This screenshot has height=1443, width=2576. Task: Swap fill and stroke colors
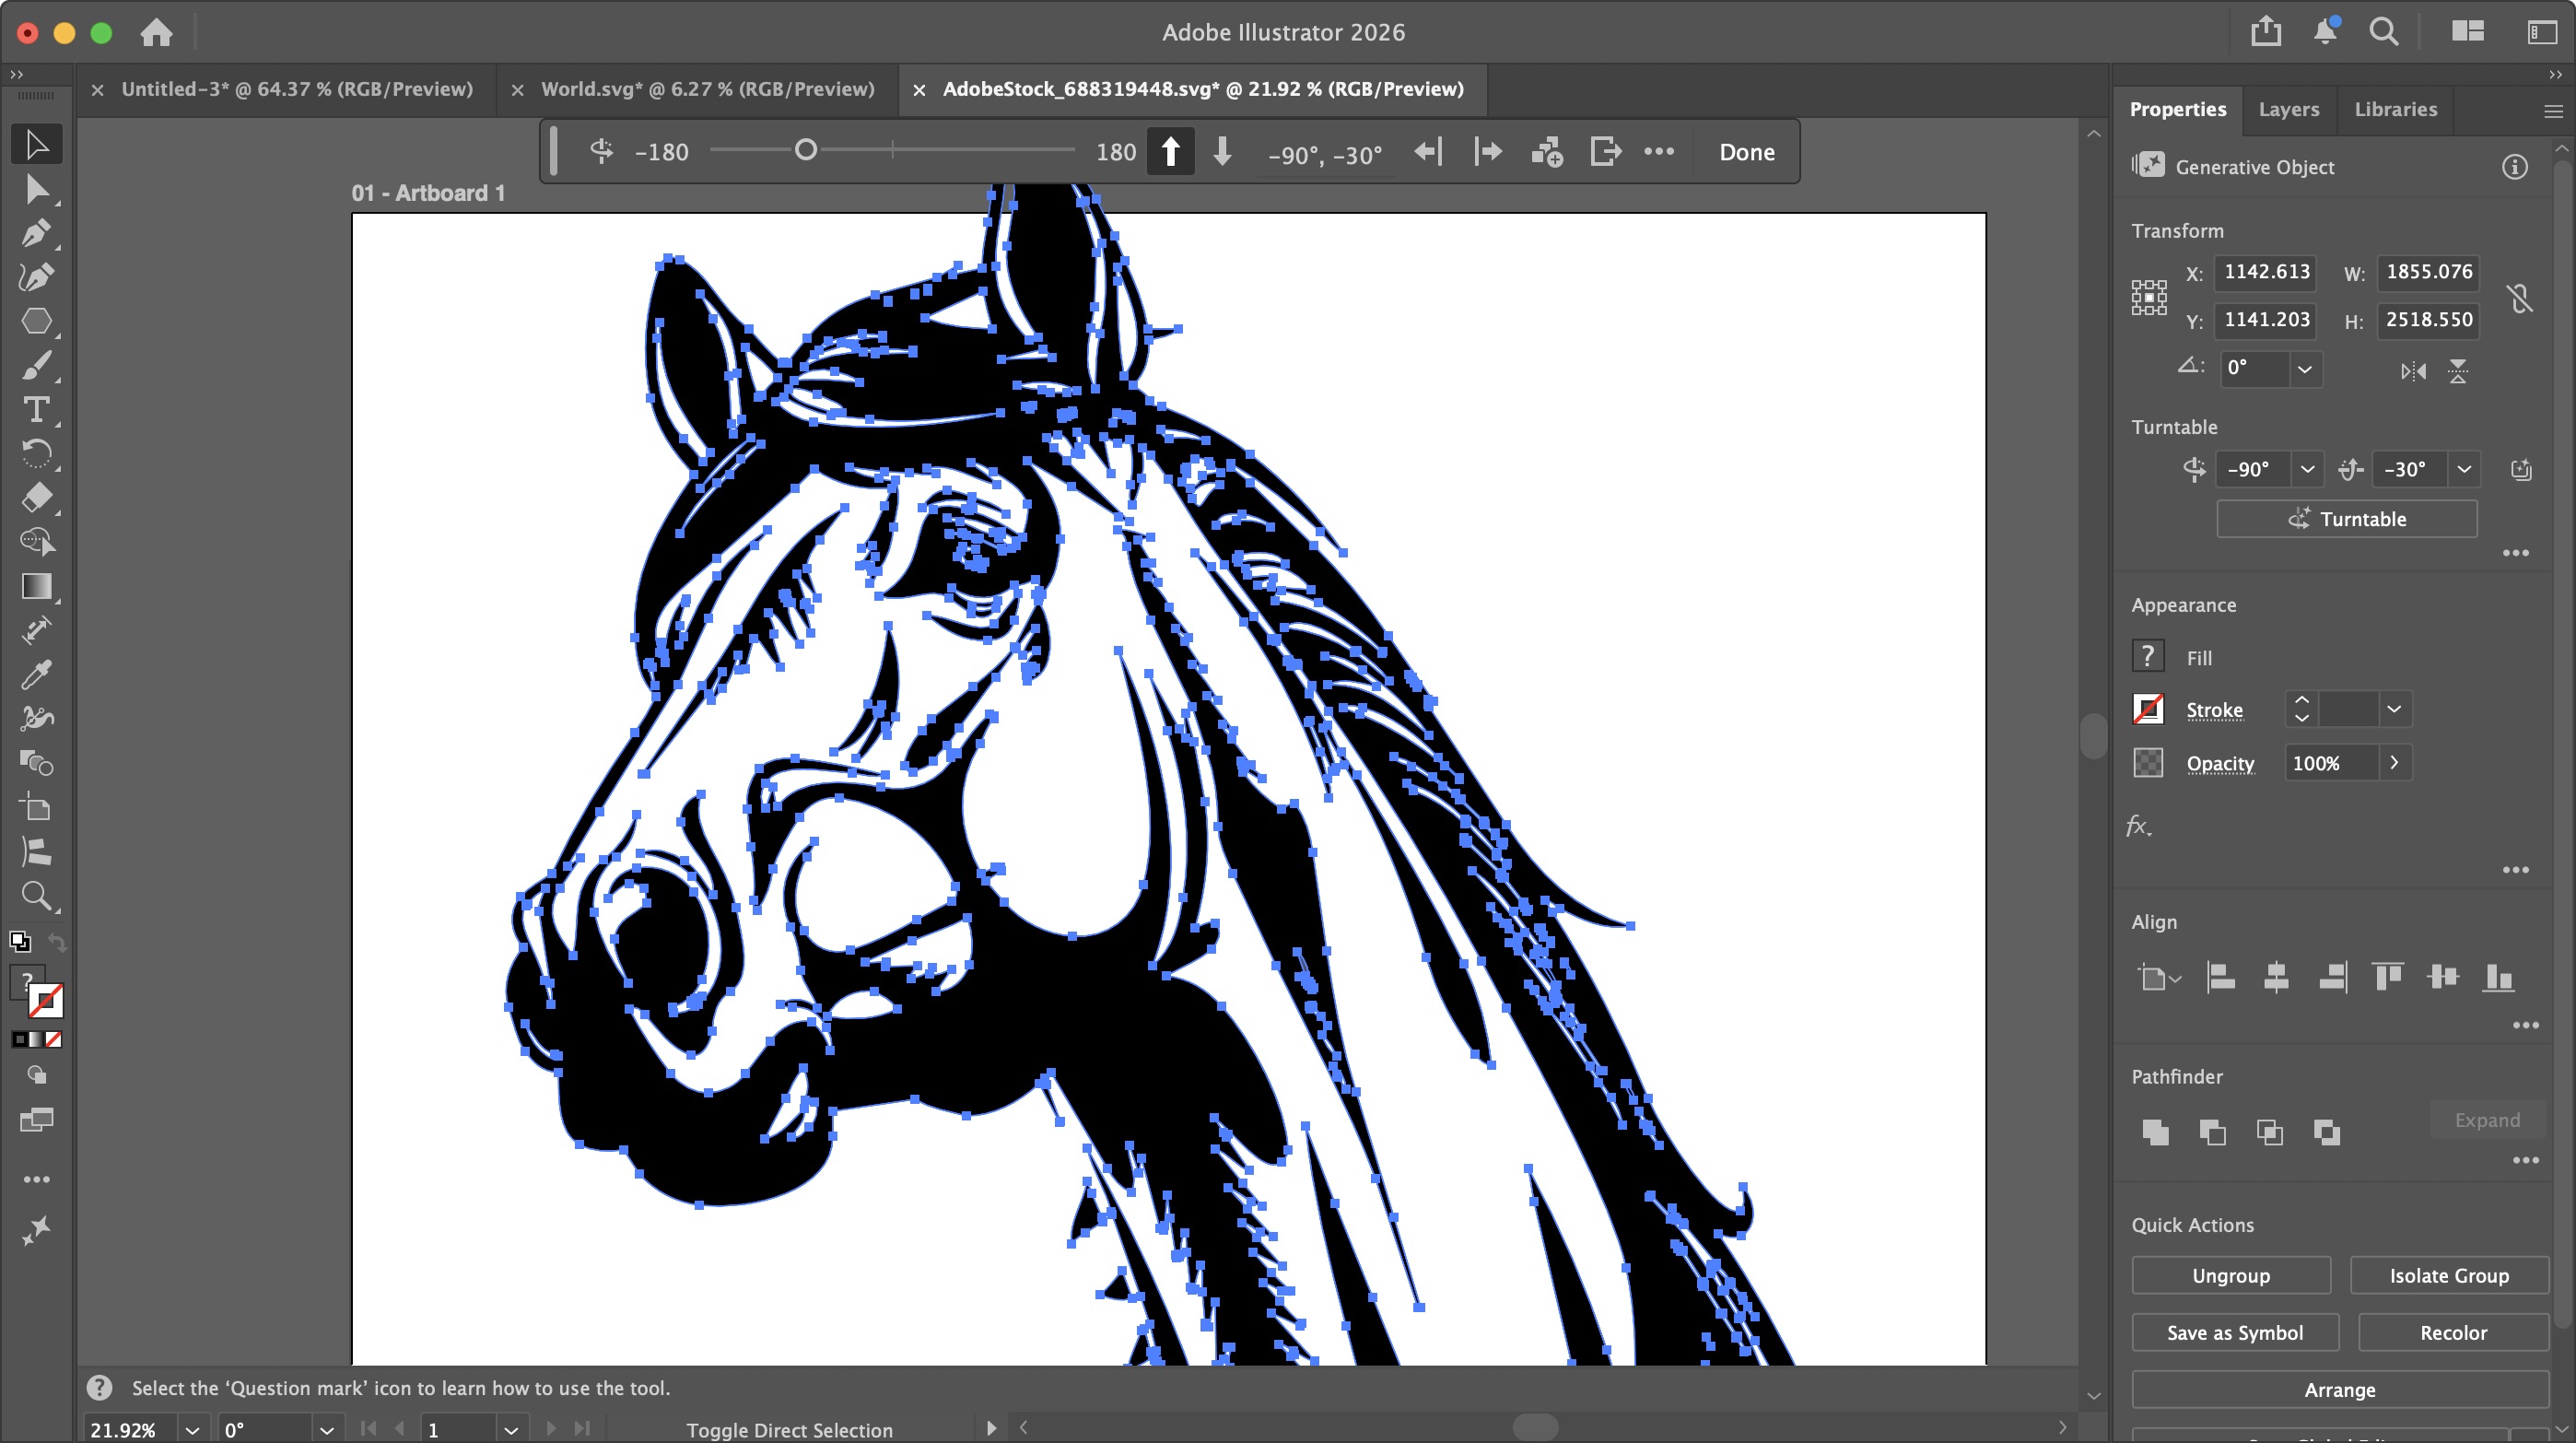point(58,943)
